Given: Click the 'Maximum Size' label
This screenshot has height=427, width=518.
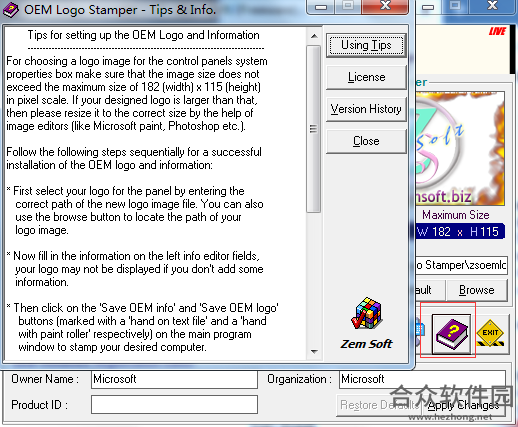Looking at the screenshot, I should 456,215.
